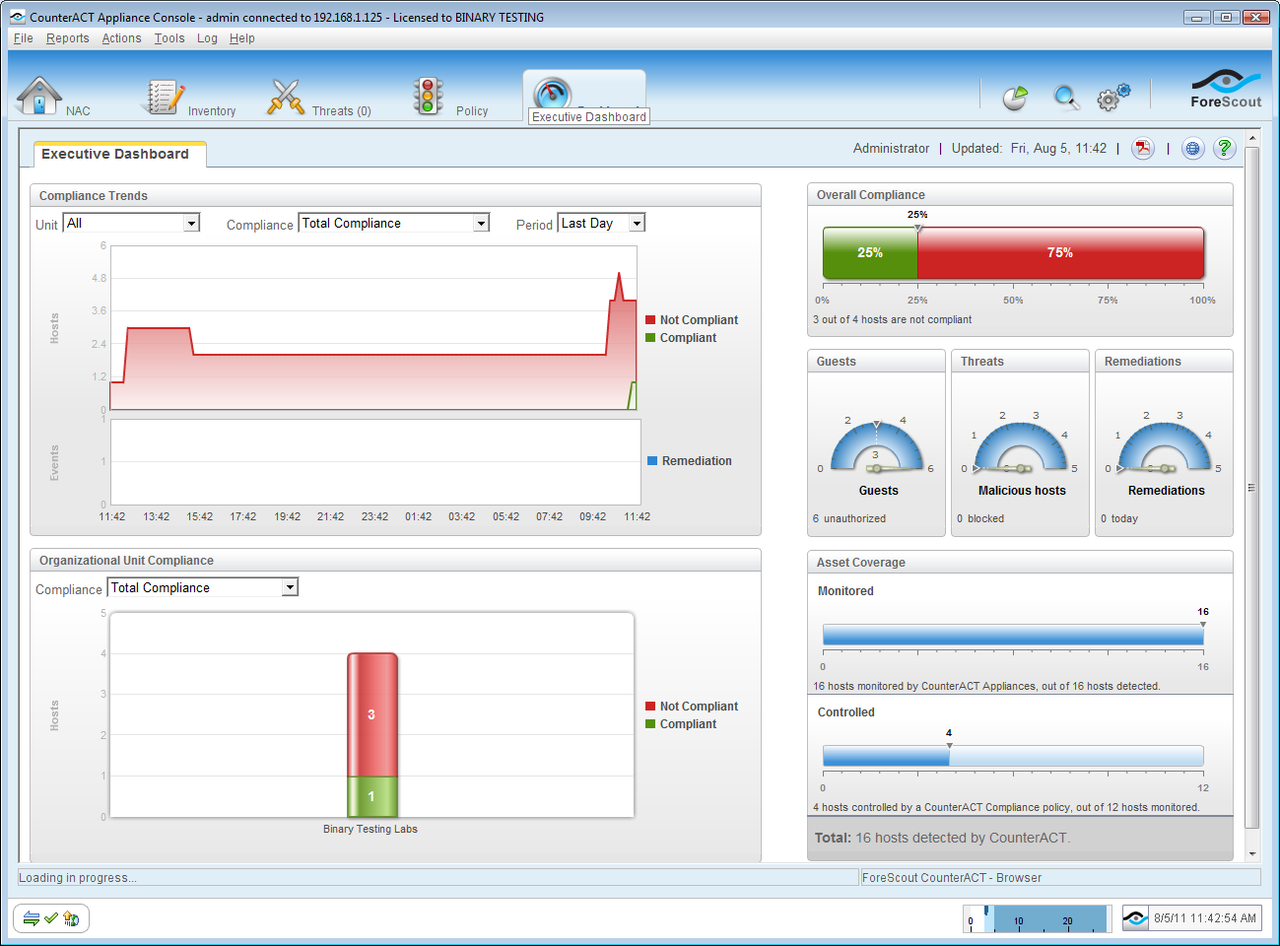
Task: Click the Monitored hosts coverage bar
Action: pyautogui.click(x=1013, y=635)
